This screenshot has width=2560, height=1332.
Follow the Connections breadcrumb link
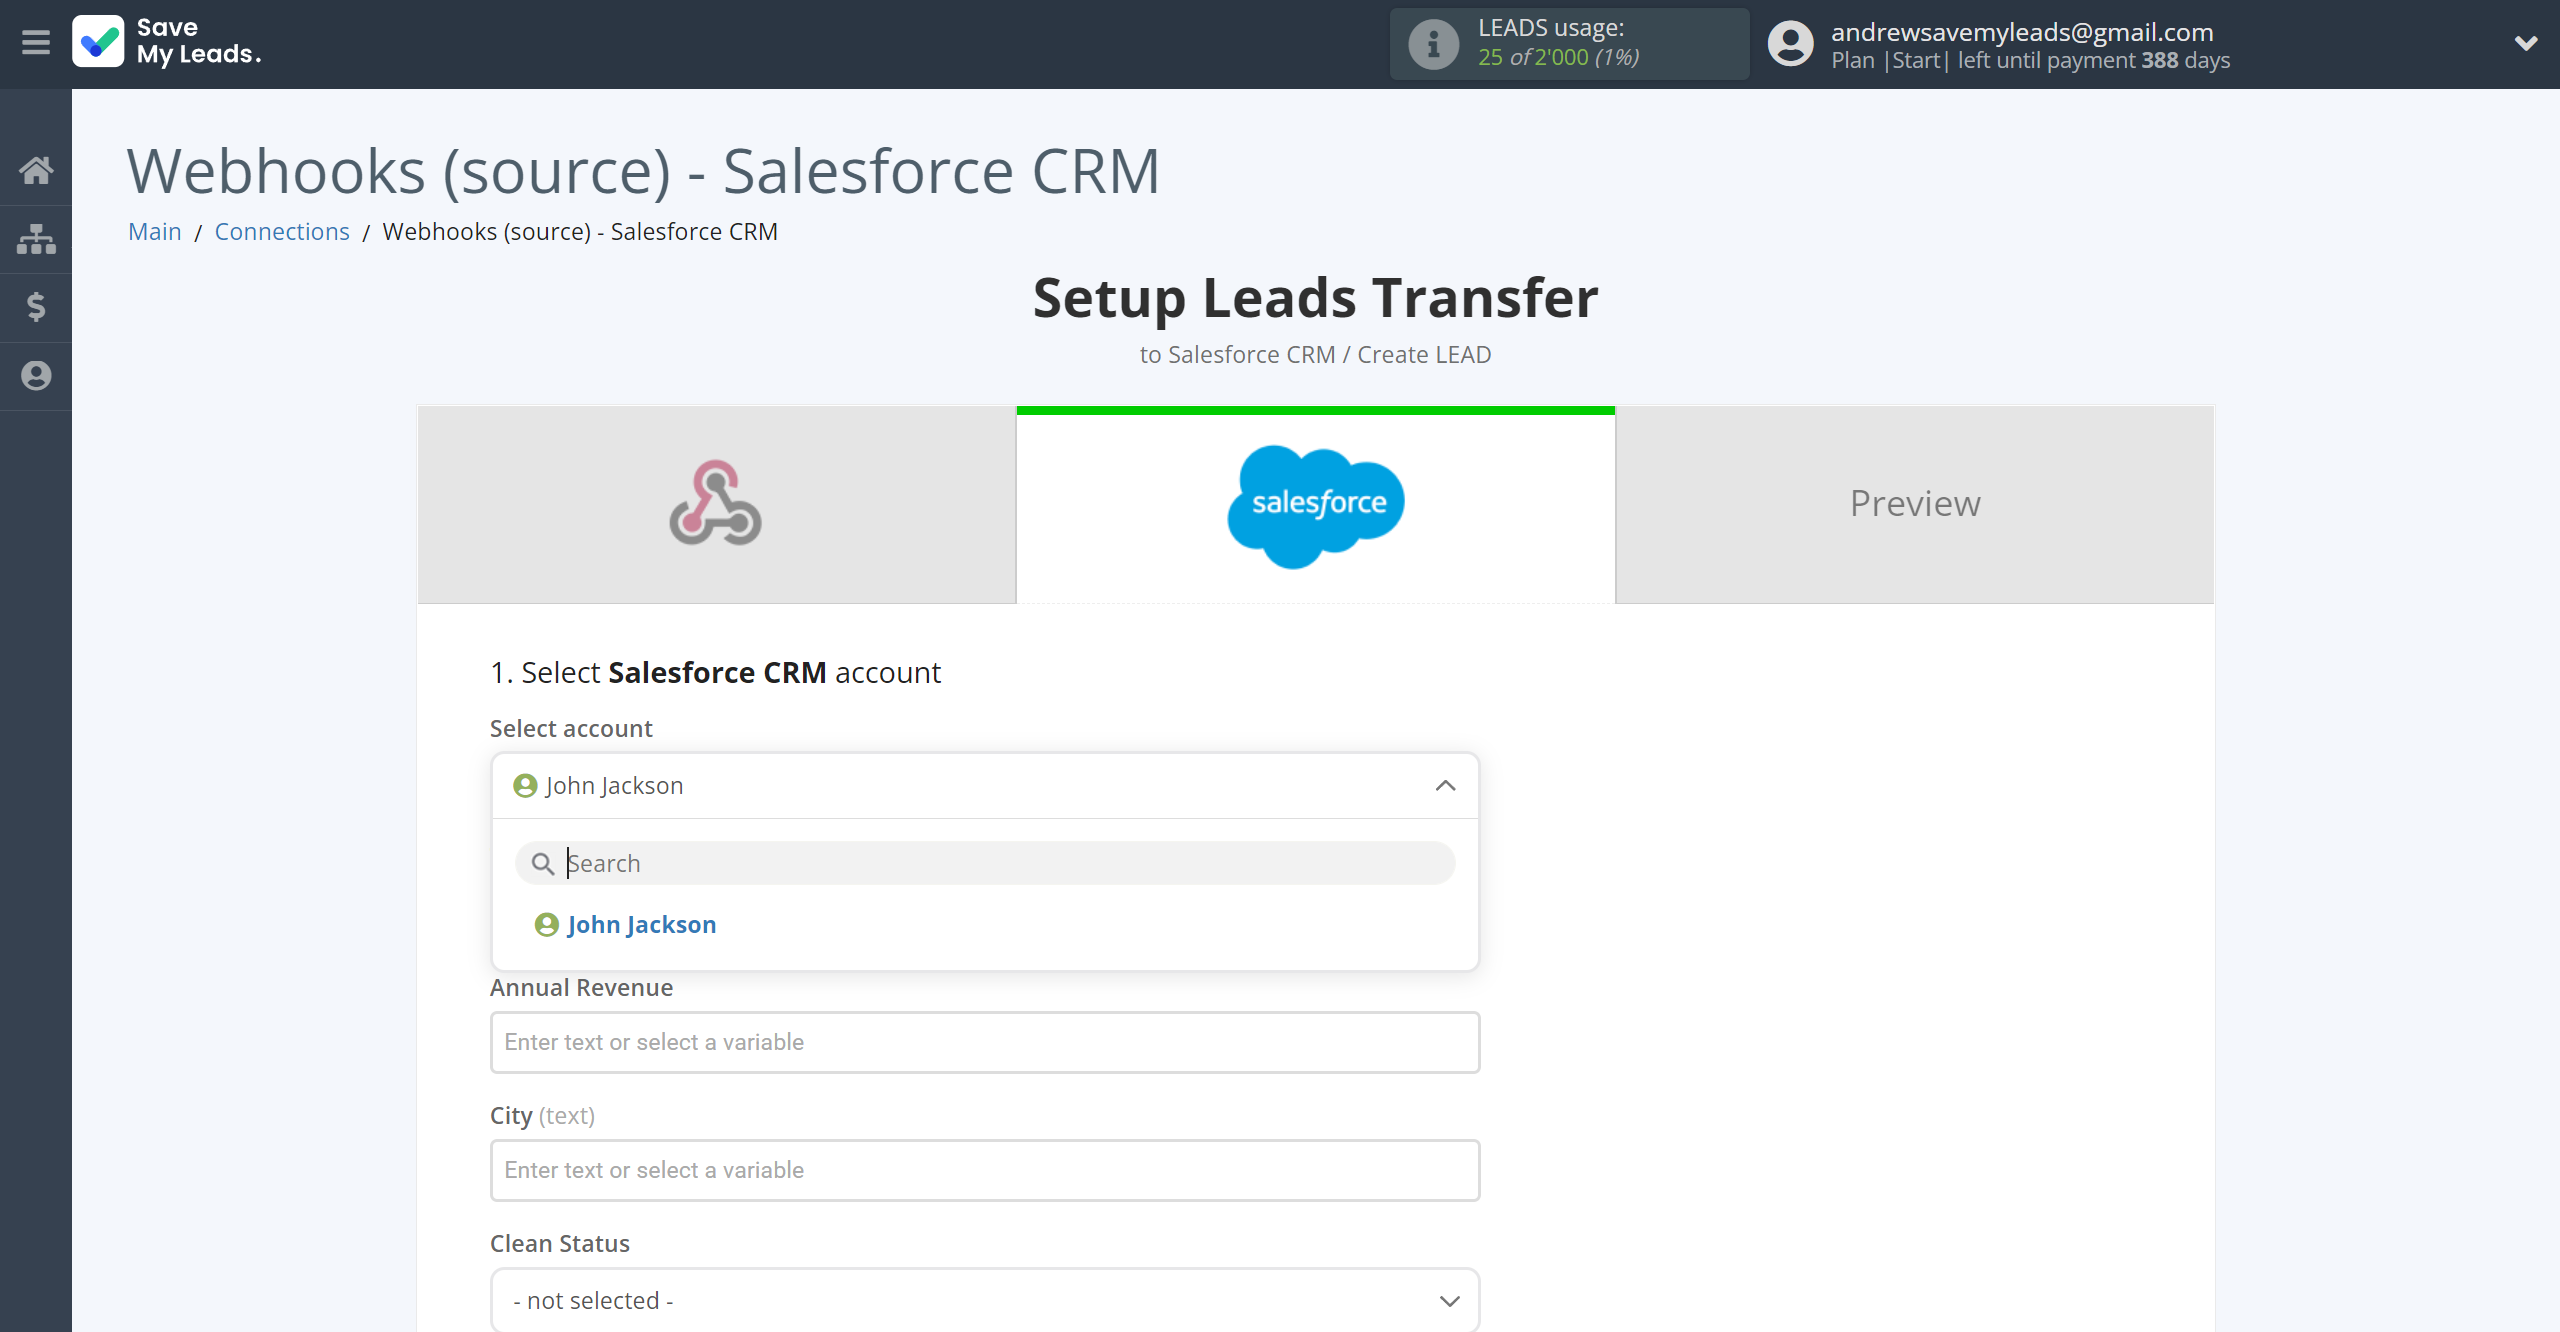(282, 231)
